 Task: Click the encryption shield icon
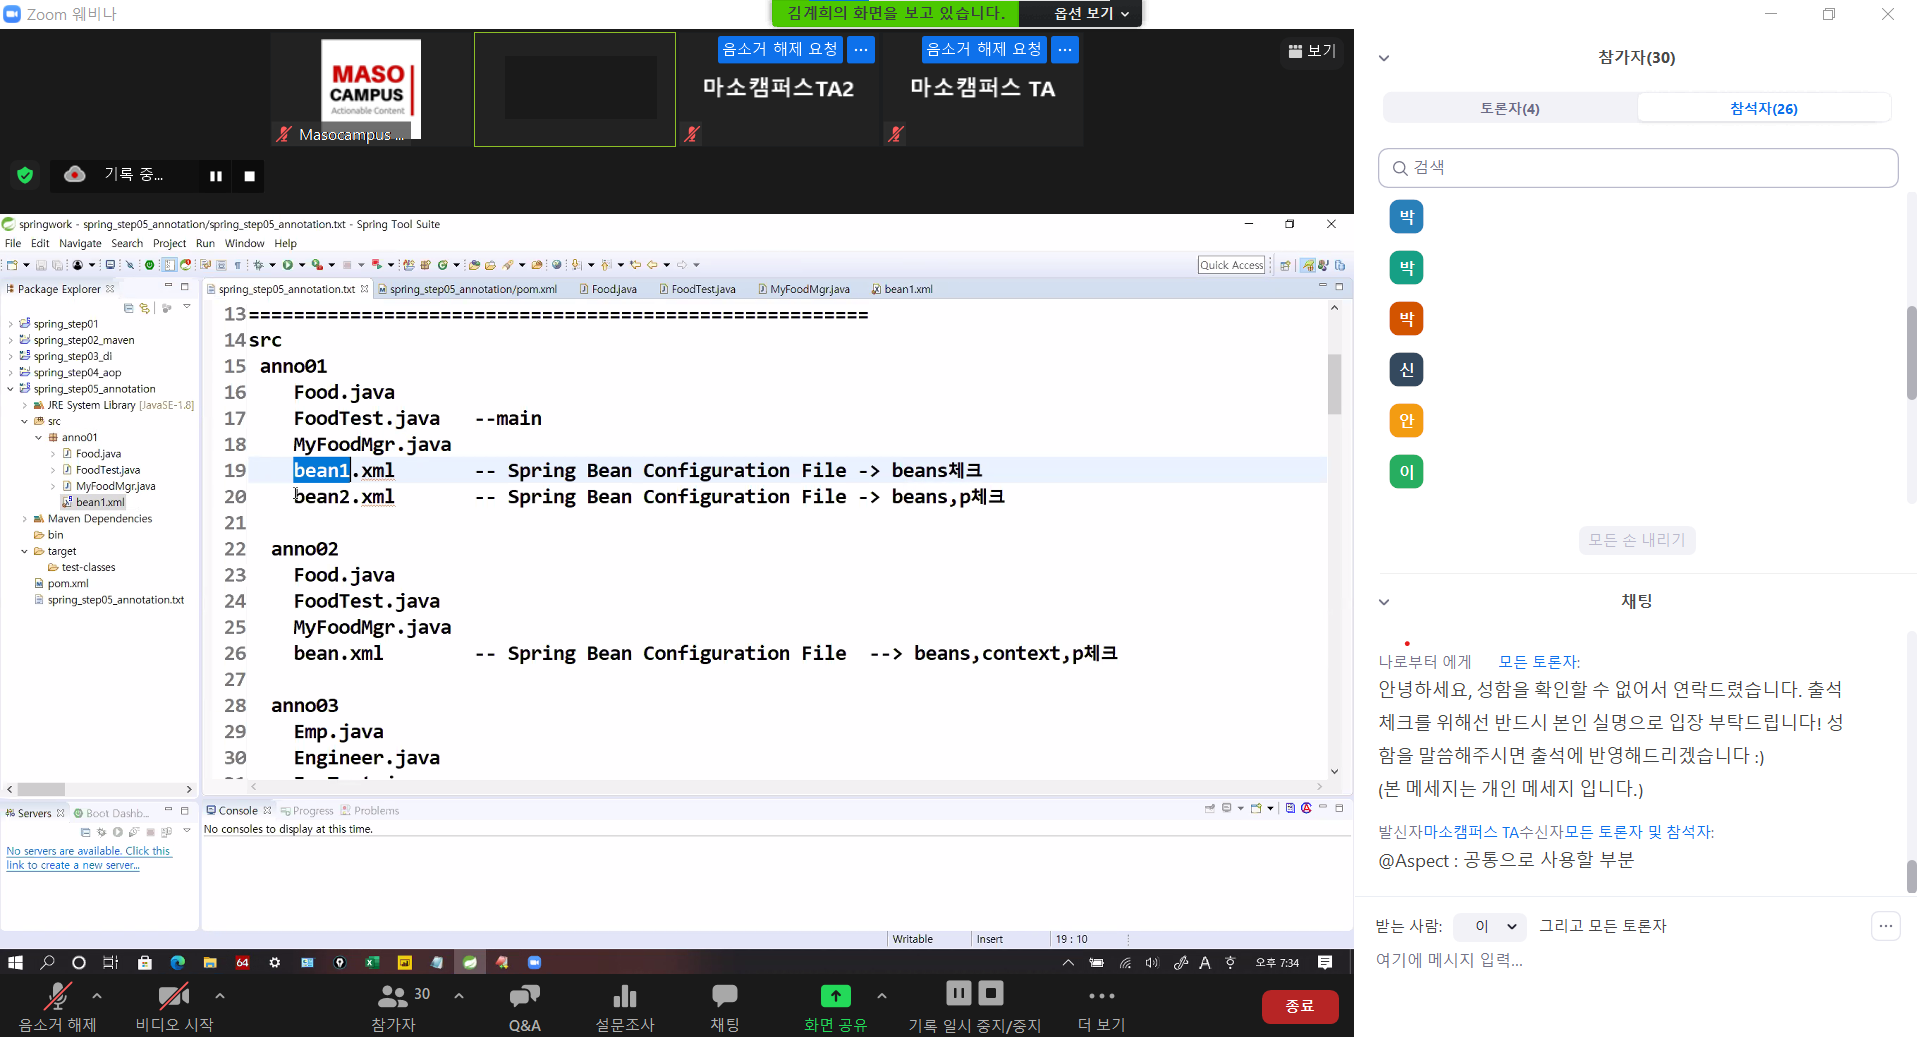pyautogui.click(x=25, y=176)
